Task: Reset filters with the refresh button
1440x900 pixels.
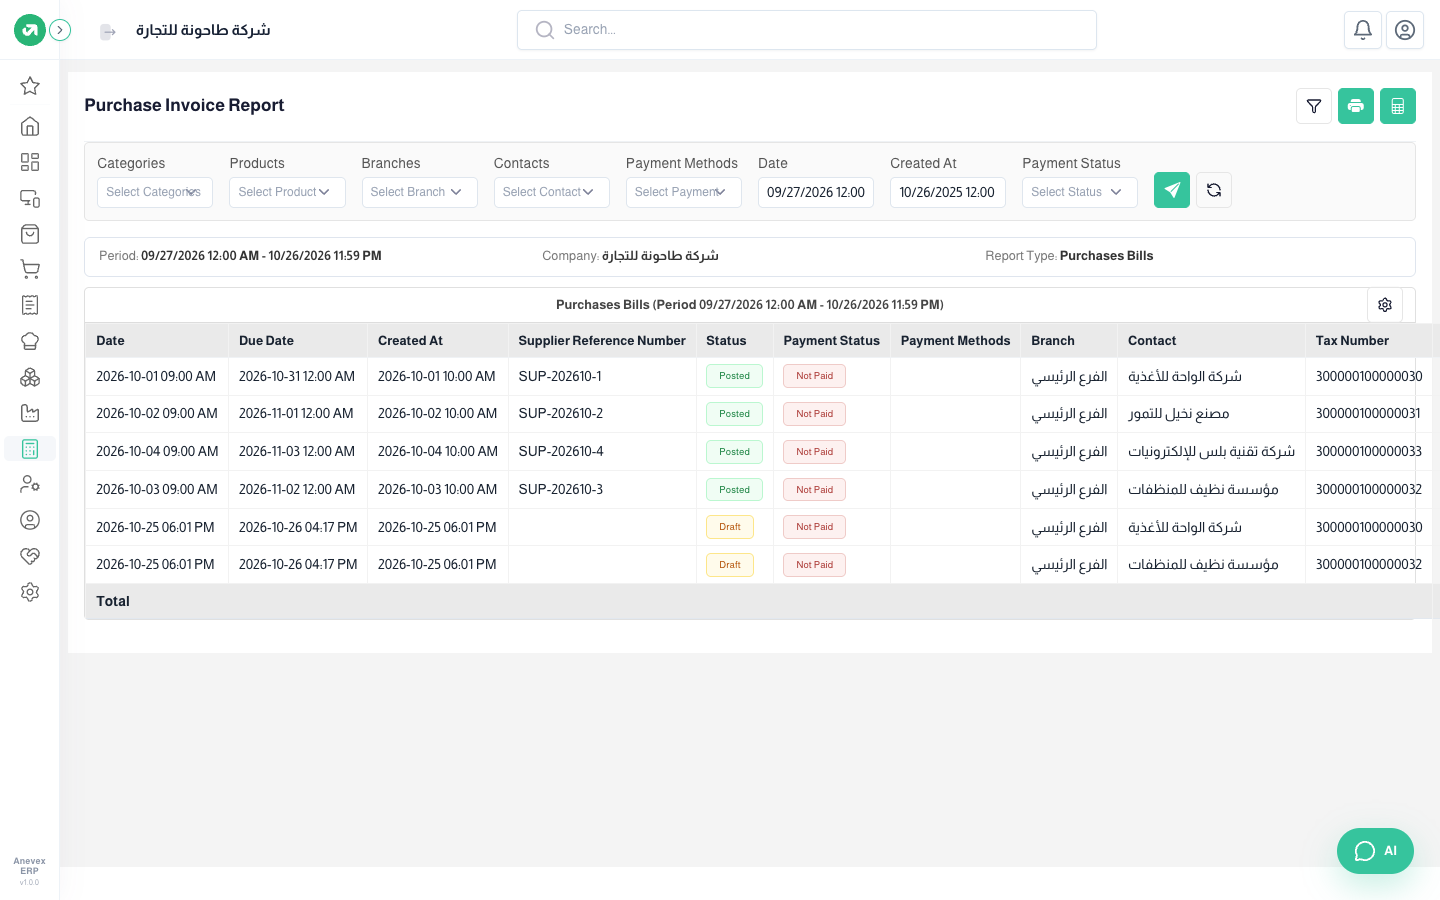Action: pyautogui.click(x=1214, y=190)
